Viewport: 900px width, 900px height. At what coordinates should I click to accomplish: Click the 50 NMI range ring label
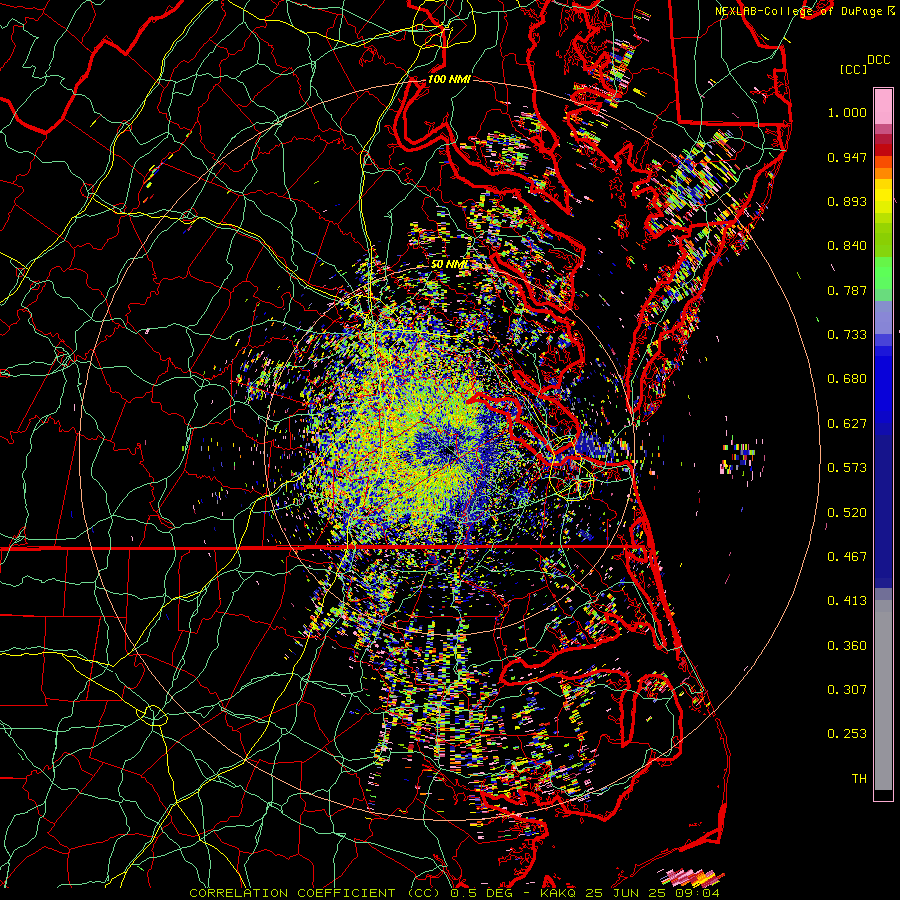449,265
